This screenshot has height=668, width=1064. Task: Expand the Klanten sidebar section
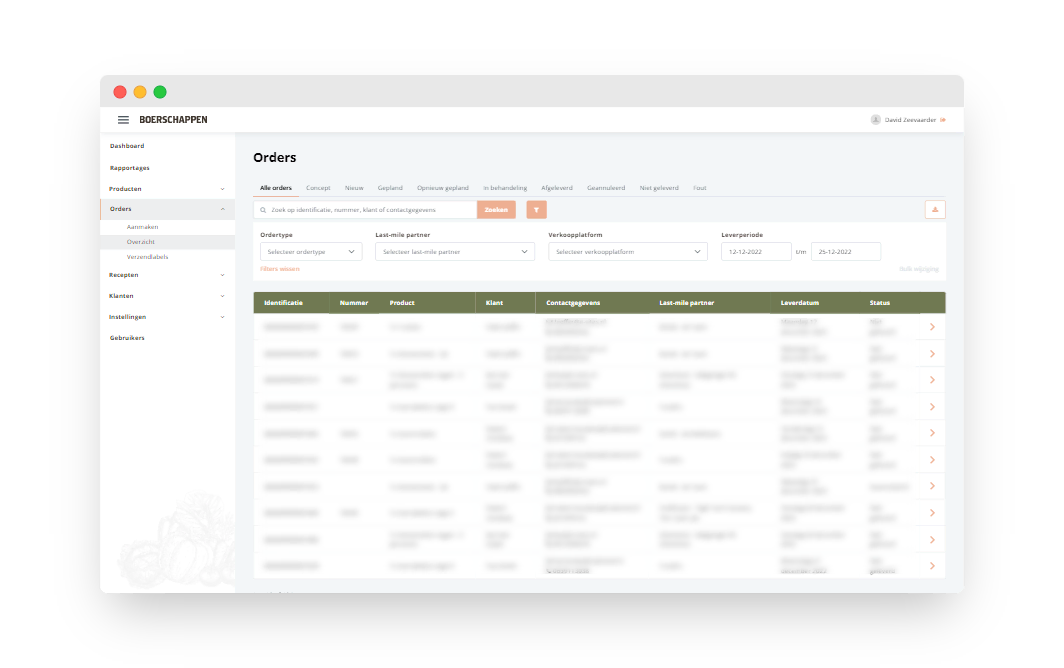pyautogui.click(x=167, y=296)
